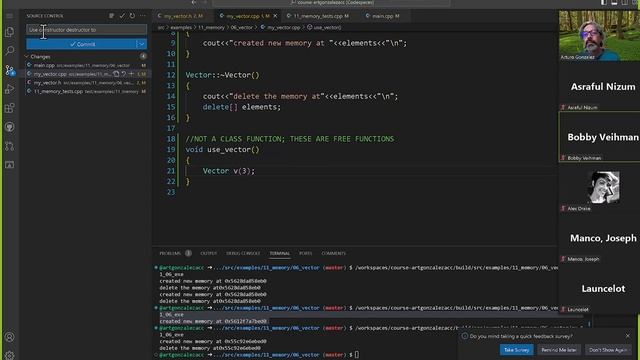This screenshot has width=640, height=360.
Task: Click Bobby Veihman participant tile
Action: [599, 137]
